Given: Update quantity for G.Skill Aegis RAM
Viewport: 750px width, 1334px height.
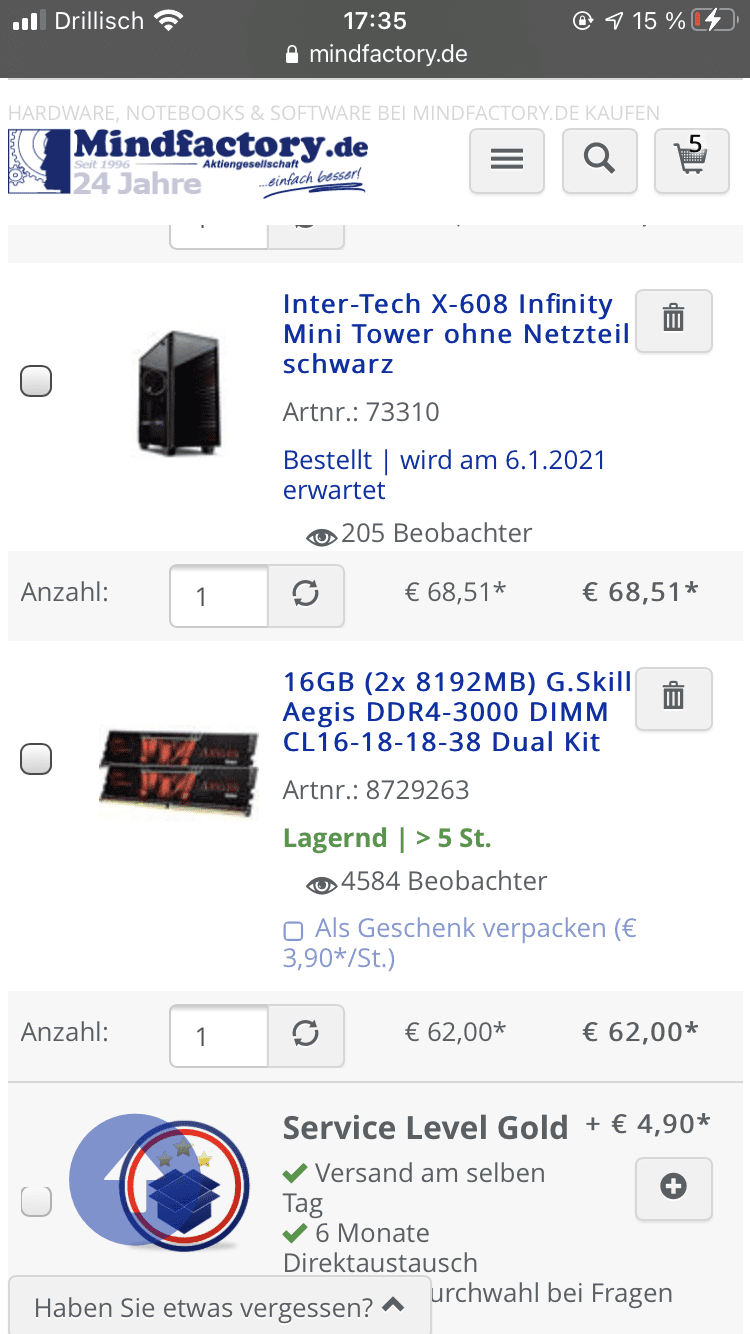Looking at the screenshot, I should pyautogui.click(x=306, y=1035).
